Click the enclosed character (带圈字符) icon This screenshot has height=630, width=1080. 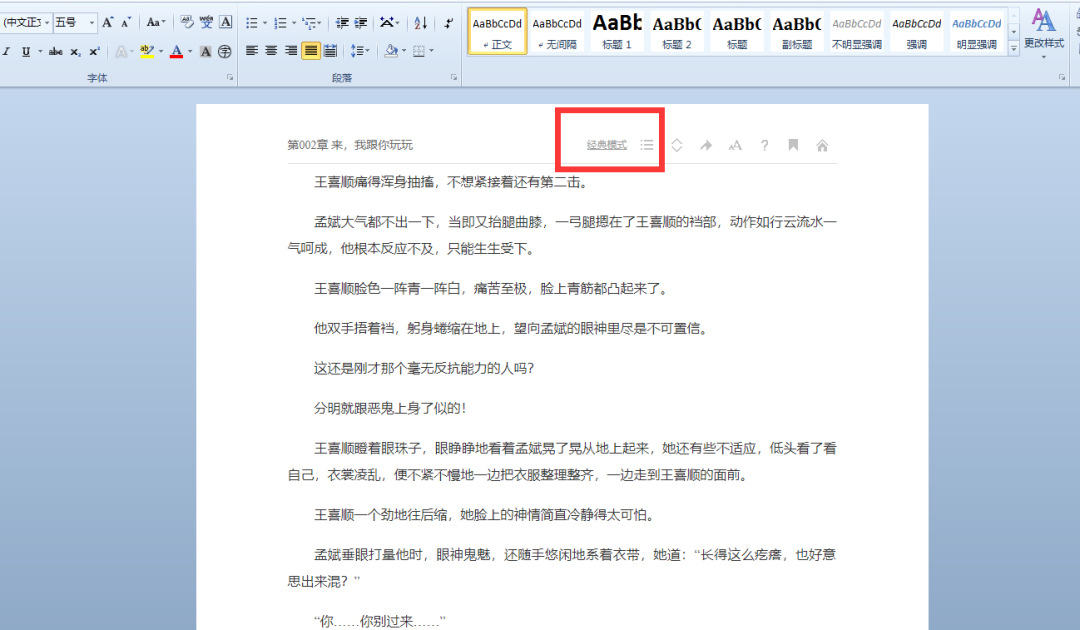pos(227,52)
